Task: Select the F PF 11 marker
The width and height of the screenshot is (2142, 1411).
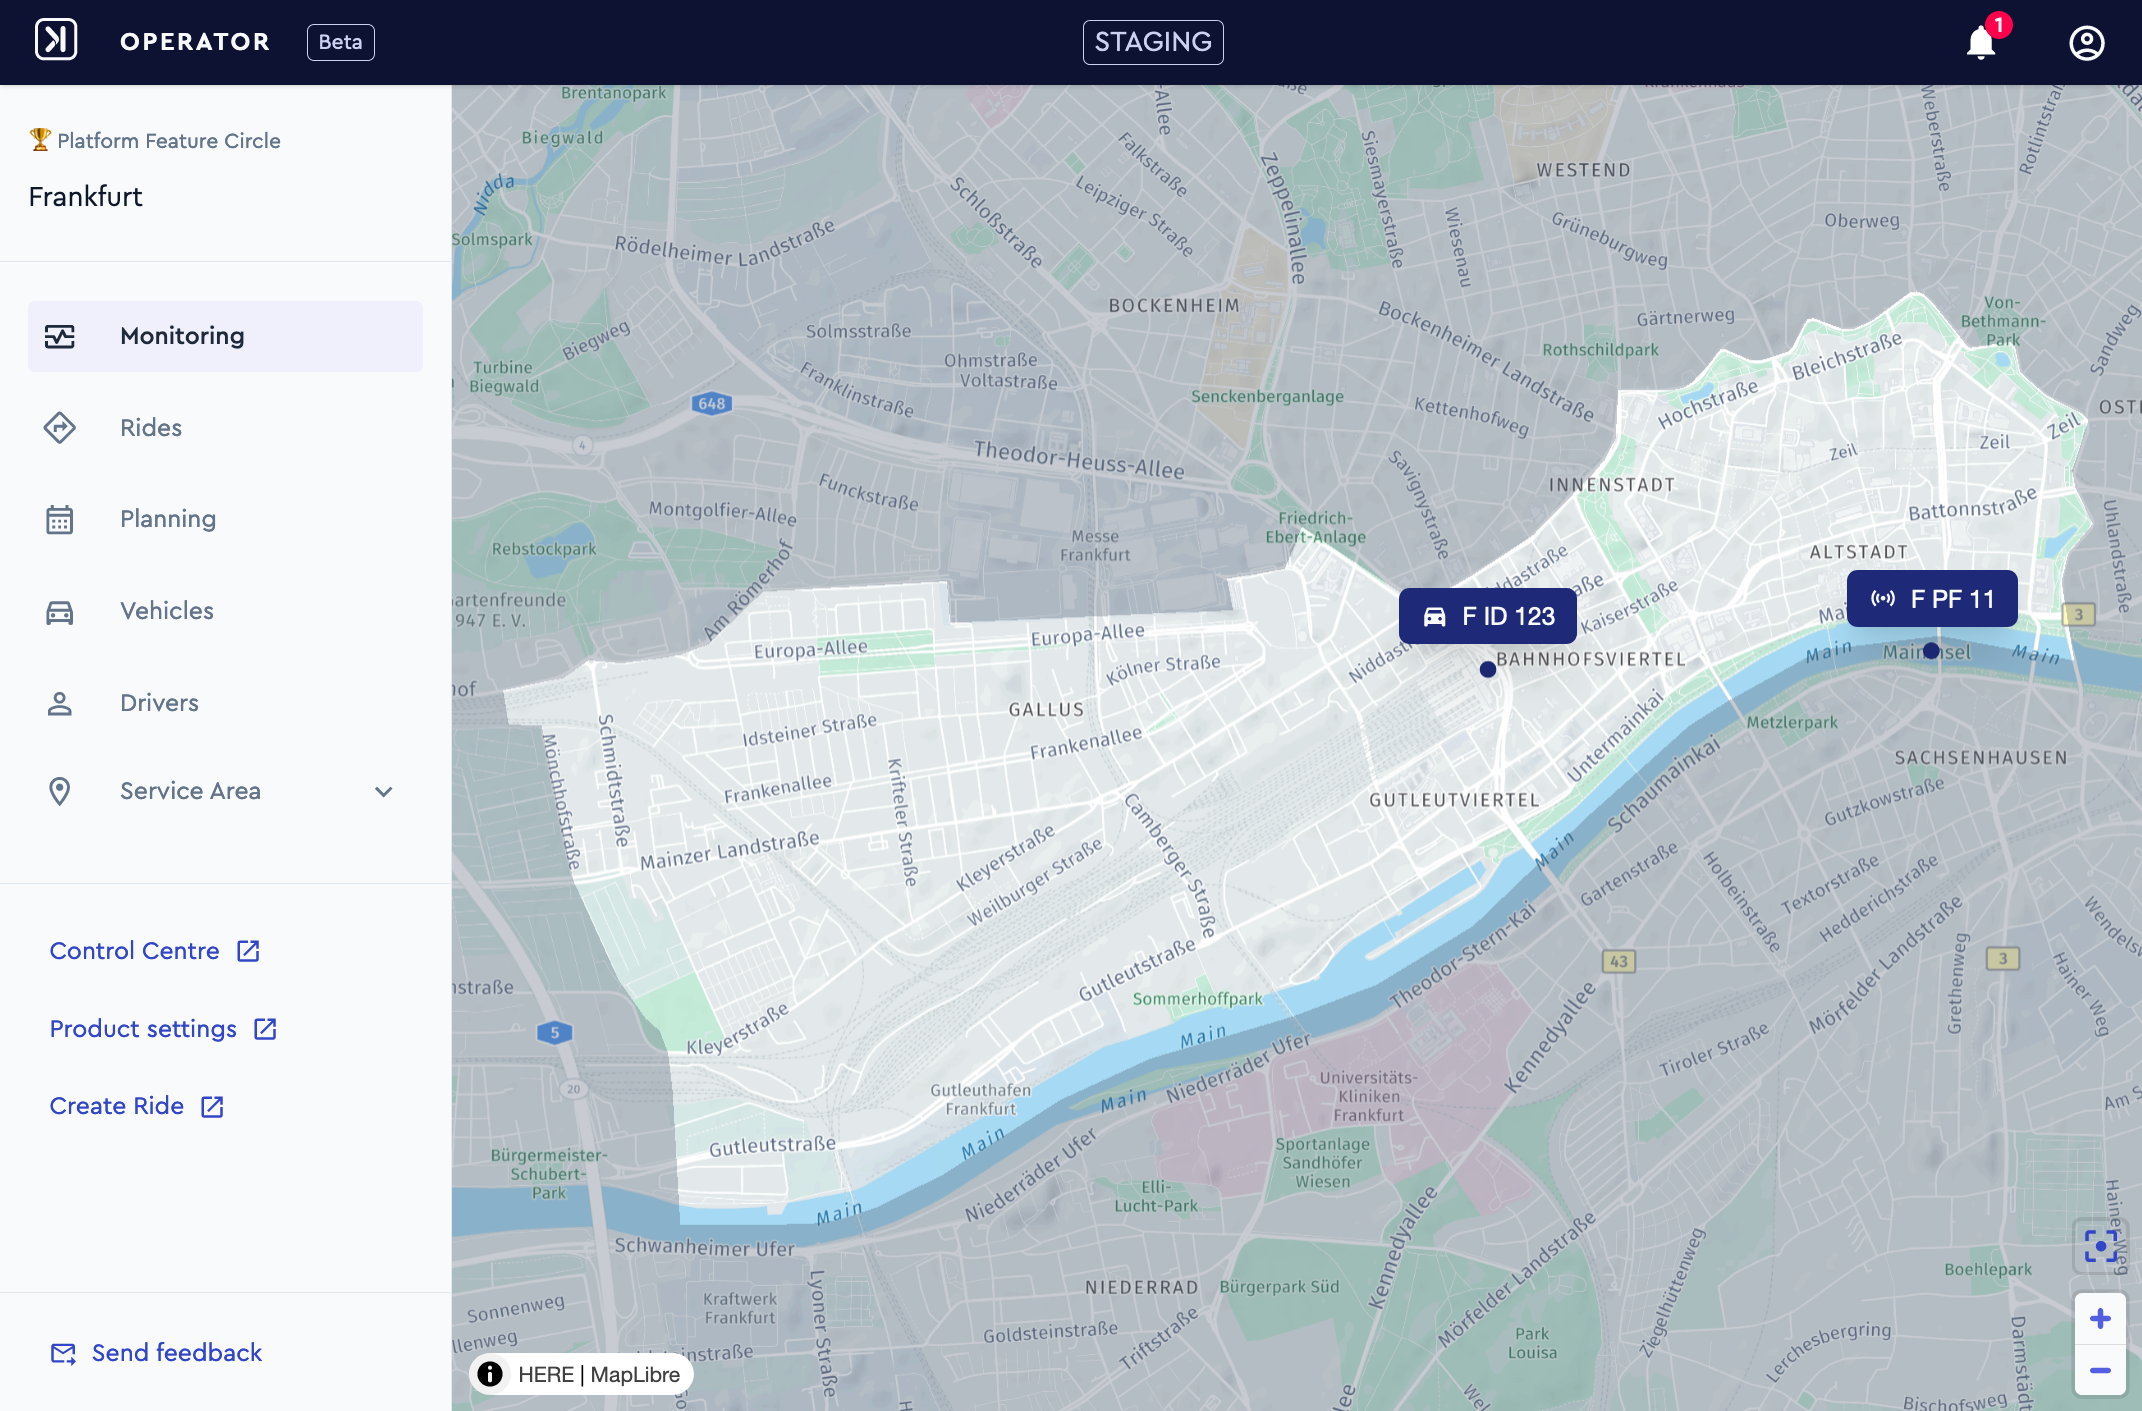Action: point(1932,599)
